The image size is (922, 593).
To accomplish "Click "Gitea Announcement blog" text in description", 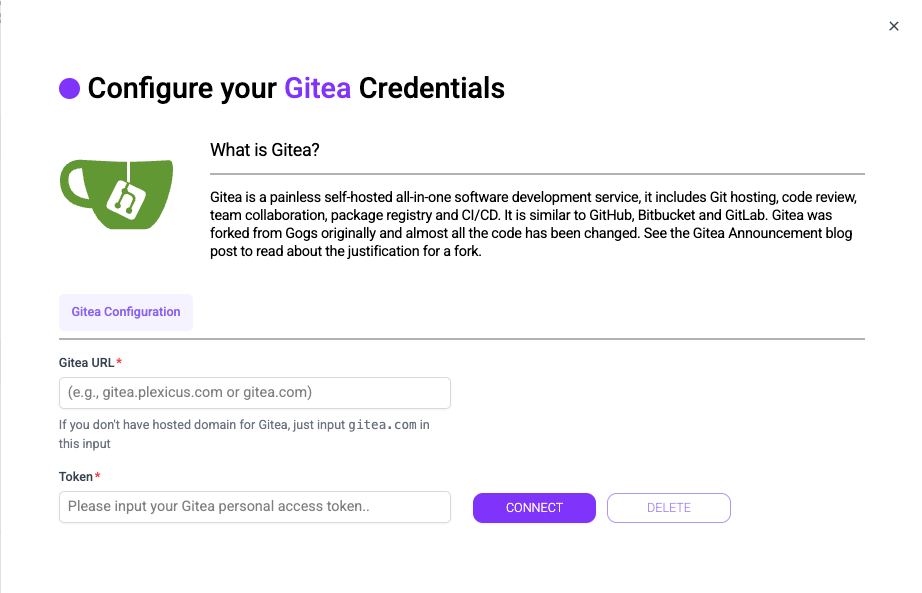I will [x=779, y=233].
